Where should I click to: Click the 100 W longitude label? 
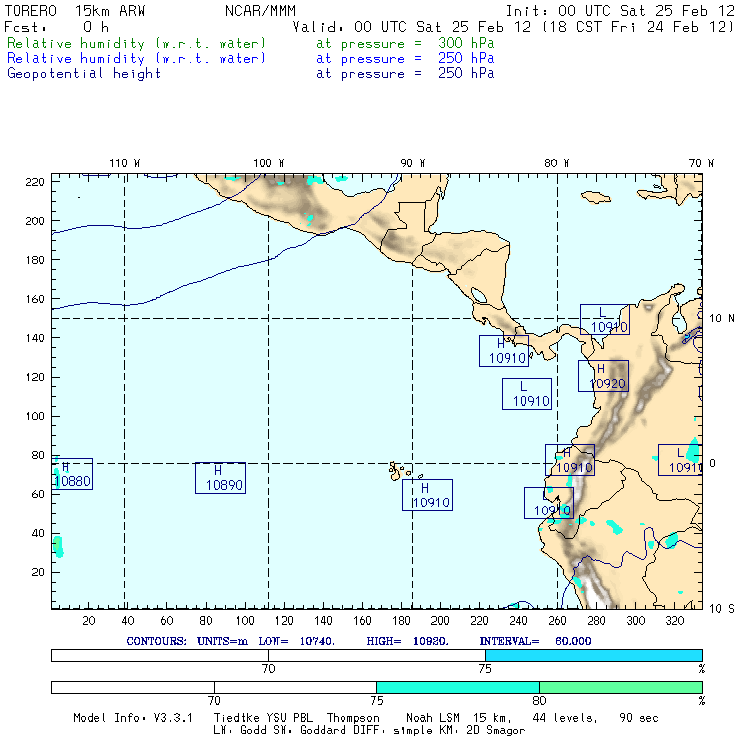[269, 163]
